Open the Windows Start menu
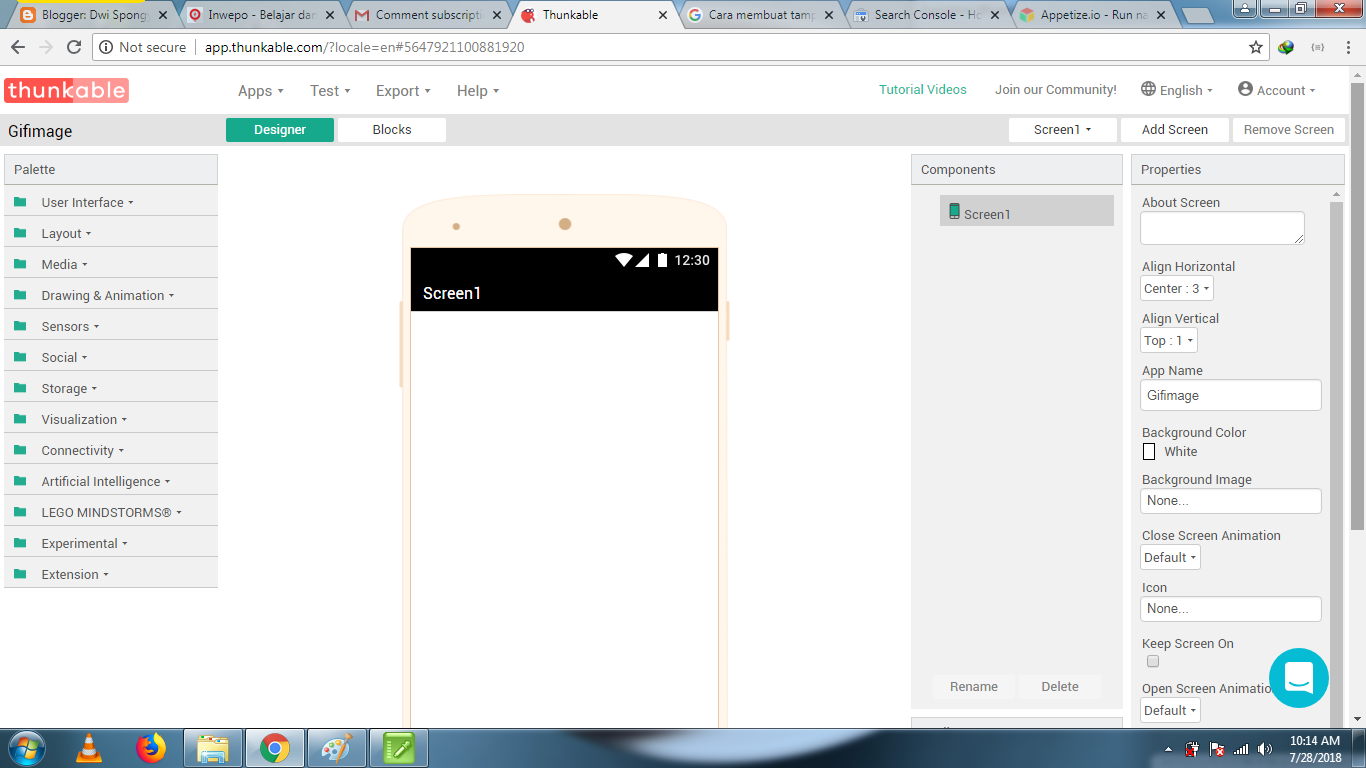Screen dimensions: 1366x768 (x=26, y=748)
